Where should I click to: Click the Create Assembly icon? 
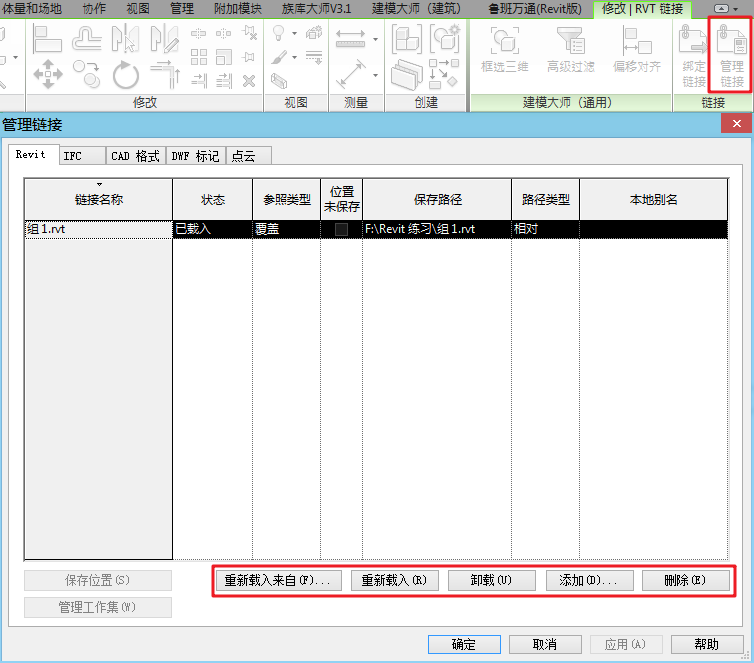[406, 39]
